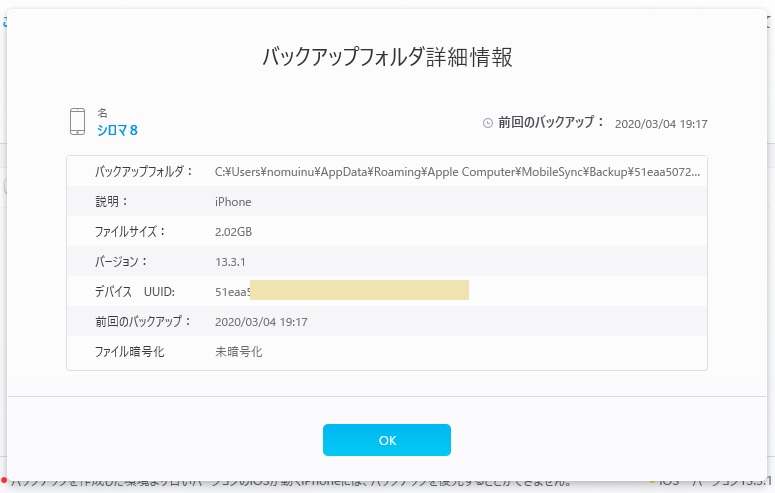Click the header 前回のバックアップ： label
Image resolution: width=775 pixels, height=493 pixels.
pyautogui.click(x=551, y=122)
